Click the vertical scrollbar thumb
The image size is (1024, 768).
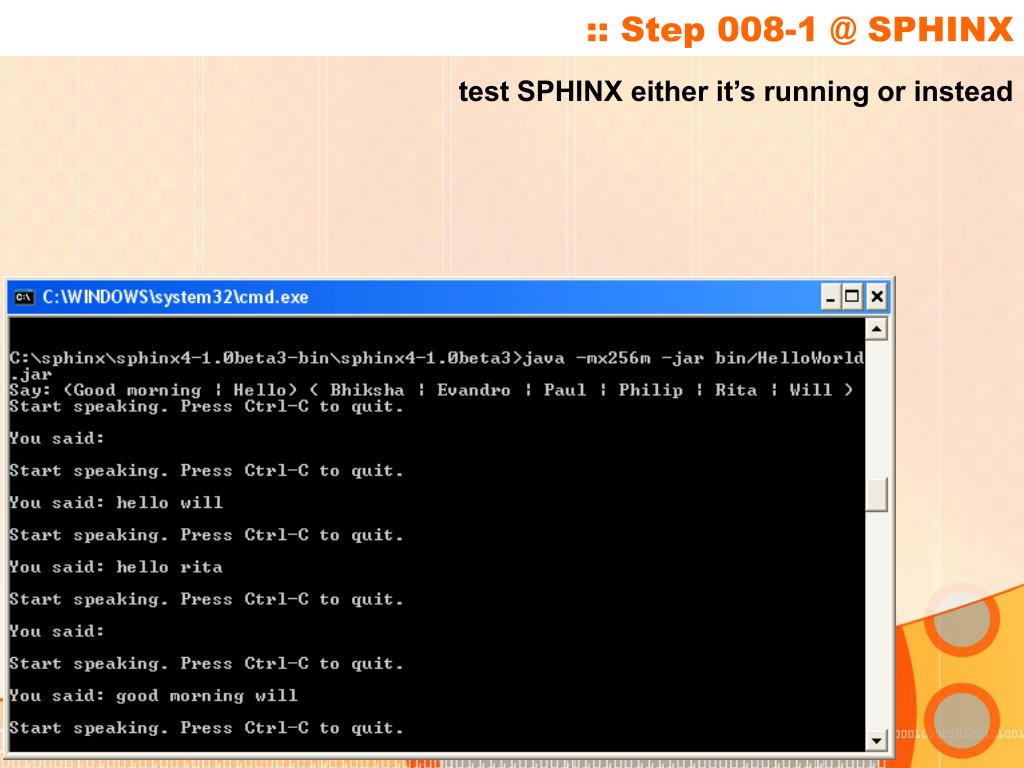point(876,494)
